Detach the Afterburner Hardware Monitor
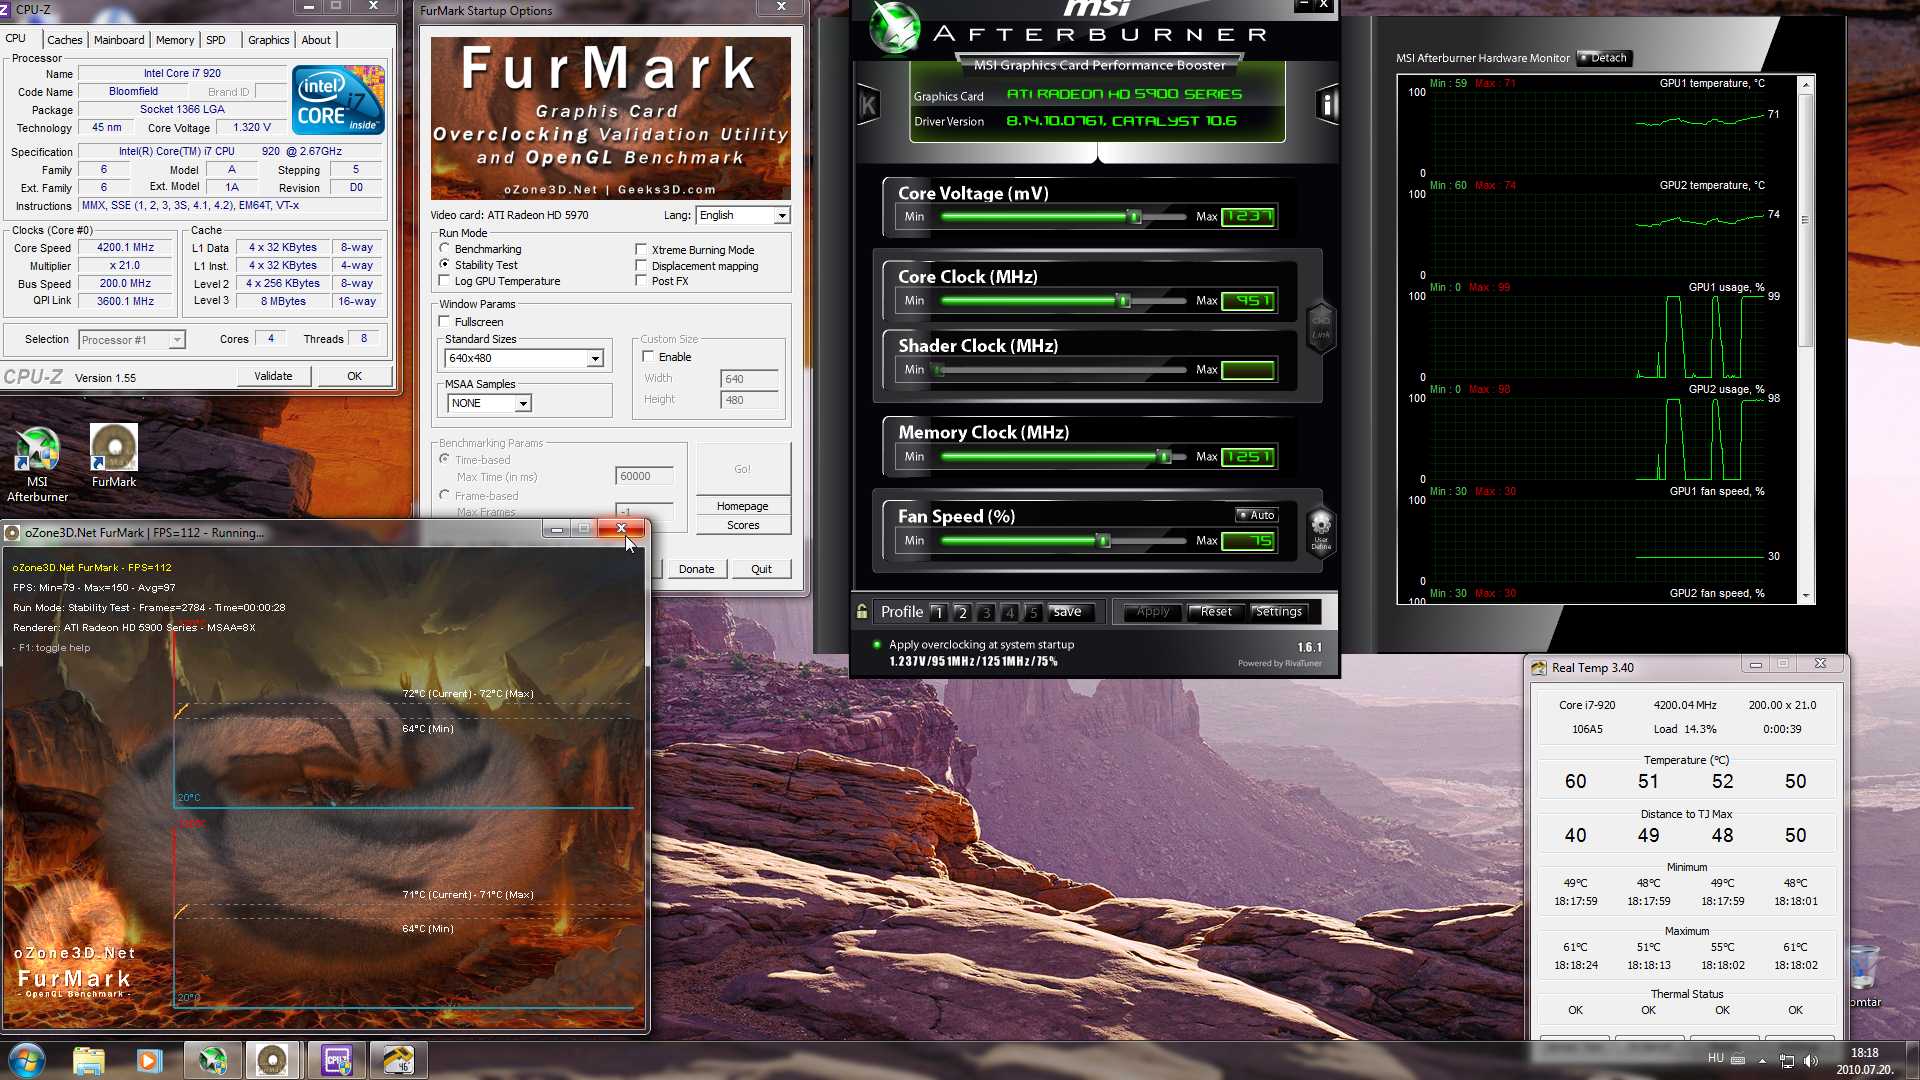 click(x=1604, y=58)
